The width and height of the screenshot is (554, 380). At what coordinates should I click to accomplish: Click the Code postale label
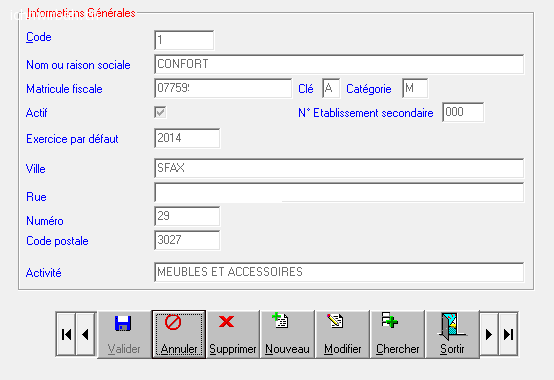click(57, 241)
